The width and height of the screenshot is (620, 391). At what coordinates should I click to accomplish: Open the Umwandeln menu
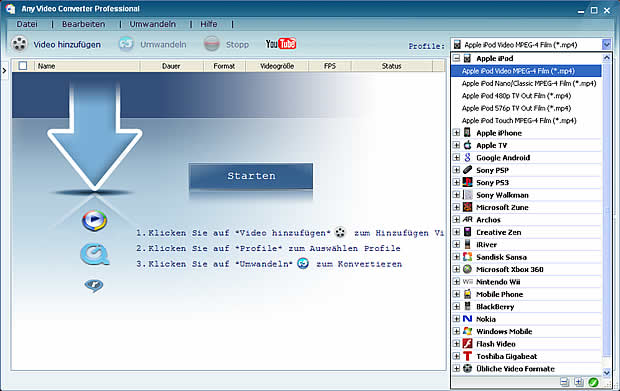tap(153, 24)
